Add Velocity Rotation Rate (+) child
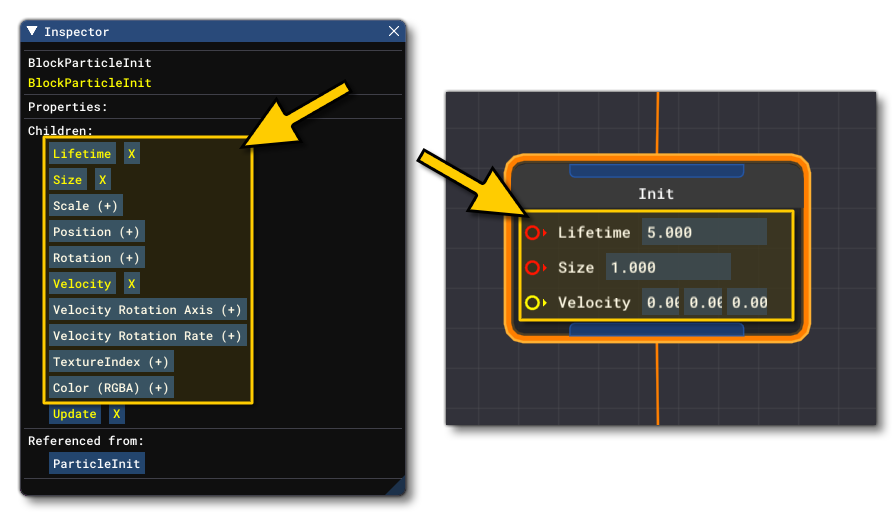This screenshot has height=516, width=896. tap(147, 336)
